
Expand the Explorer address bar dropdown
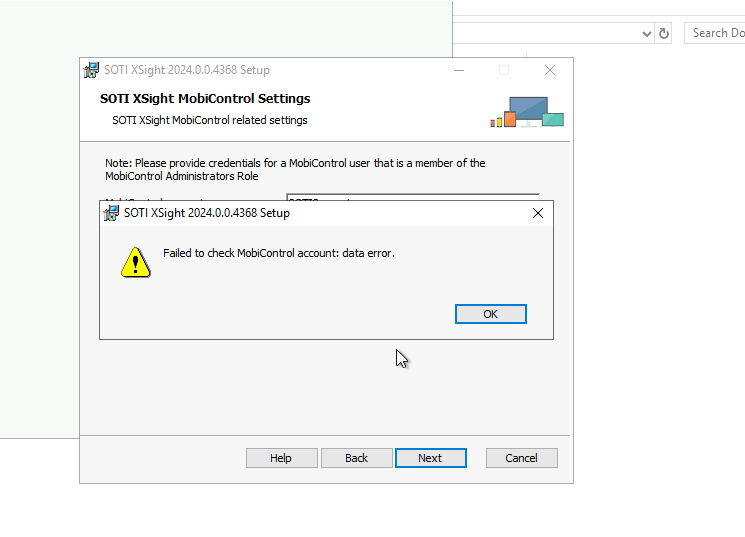(x=646, y=34)
